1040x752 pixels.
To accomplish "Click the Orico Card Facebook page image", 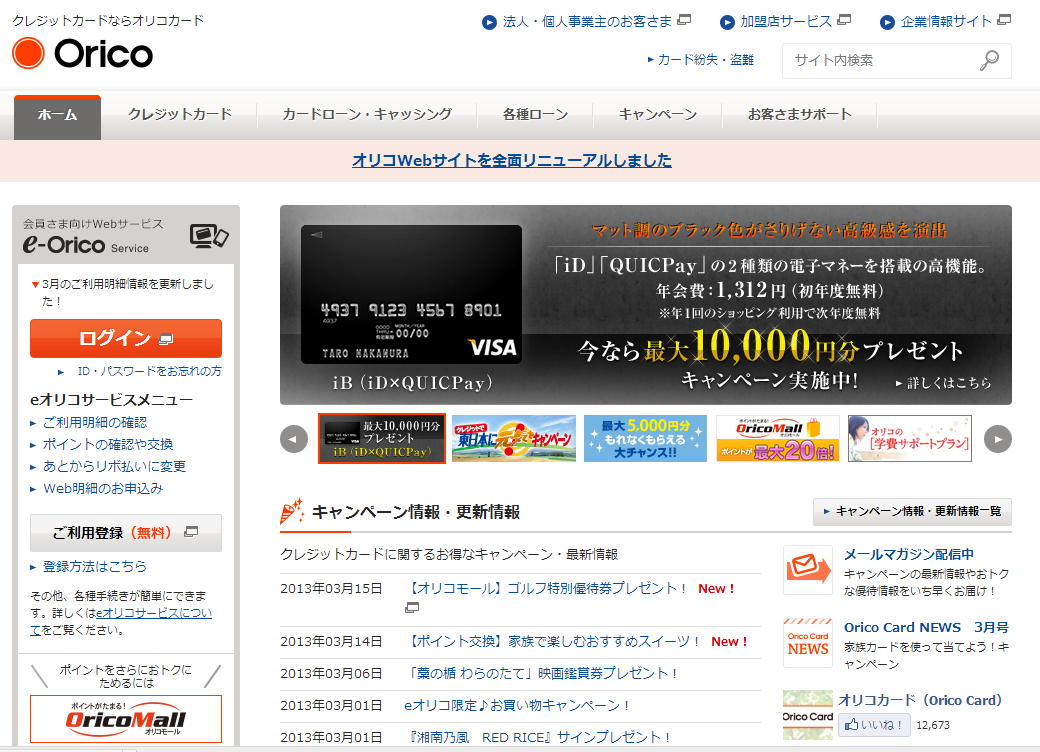I will [808, 715].
